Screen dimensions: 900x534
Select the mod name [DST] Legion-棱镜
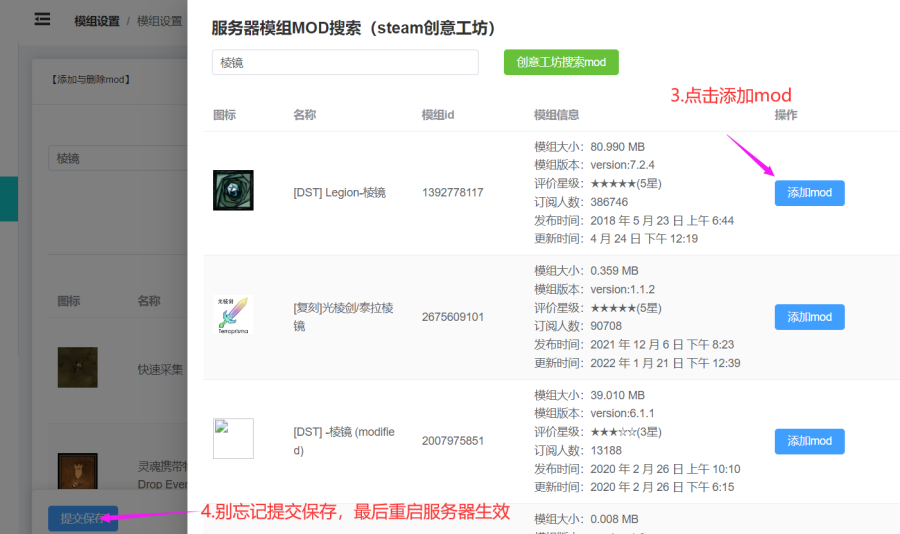(x=339, y=192)
